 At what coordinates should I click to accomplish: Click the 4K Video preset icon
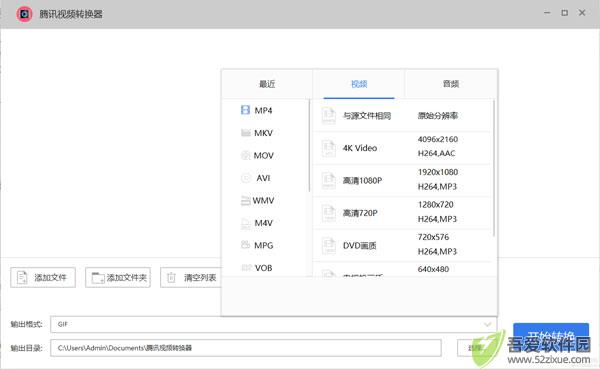(329, 148)
